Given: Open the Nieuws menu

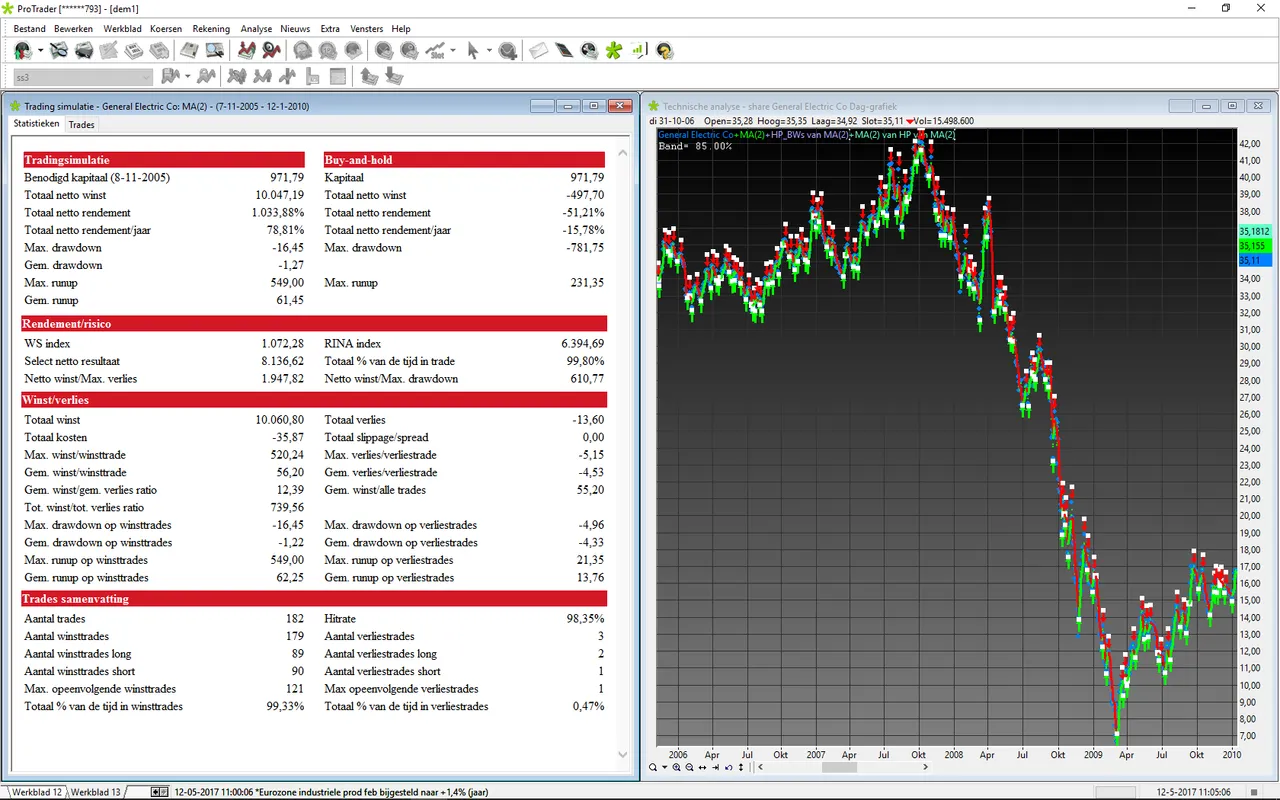Looking at the screenshot, I should tap(295, 29).
